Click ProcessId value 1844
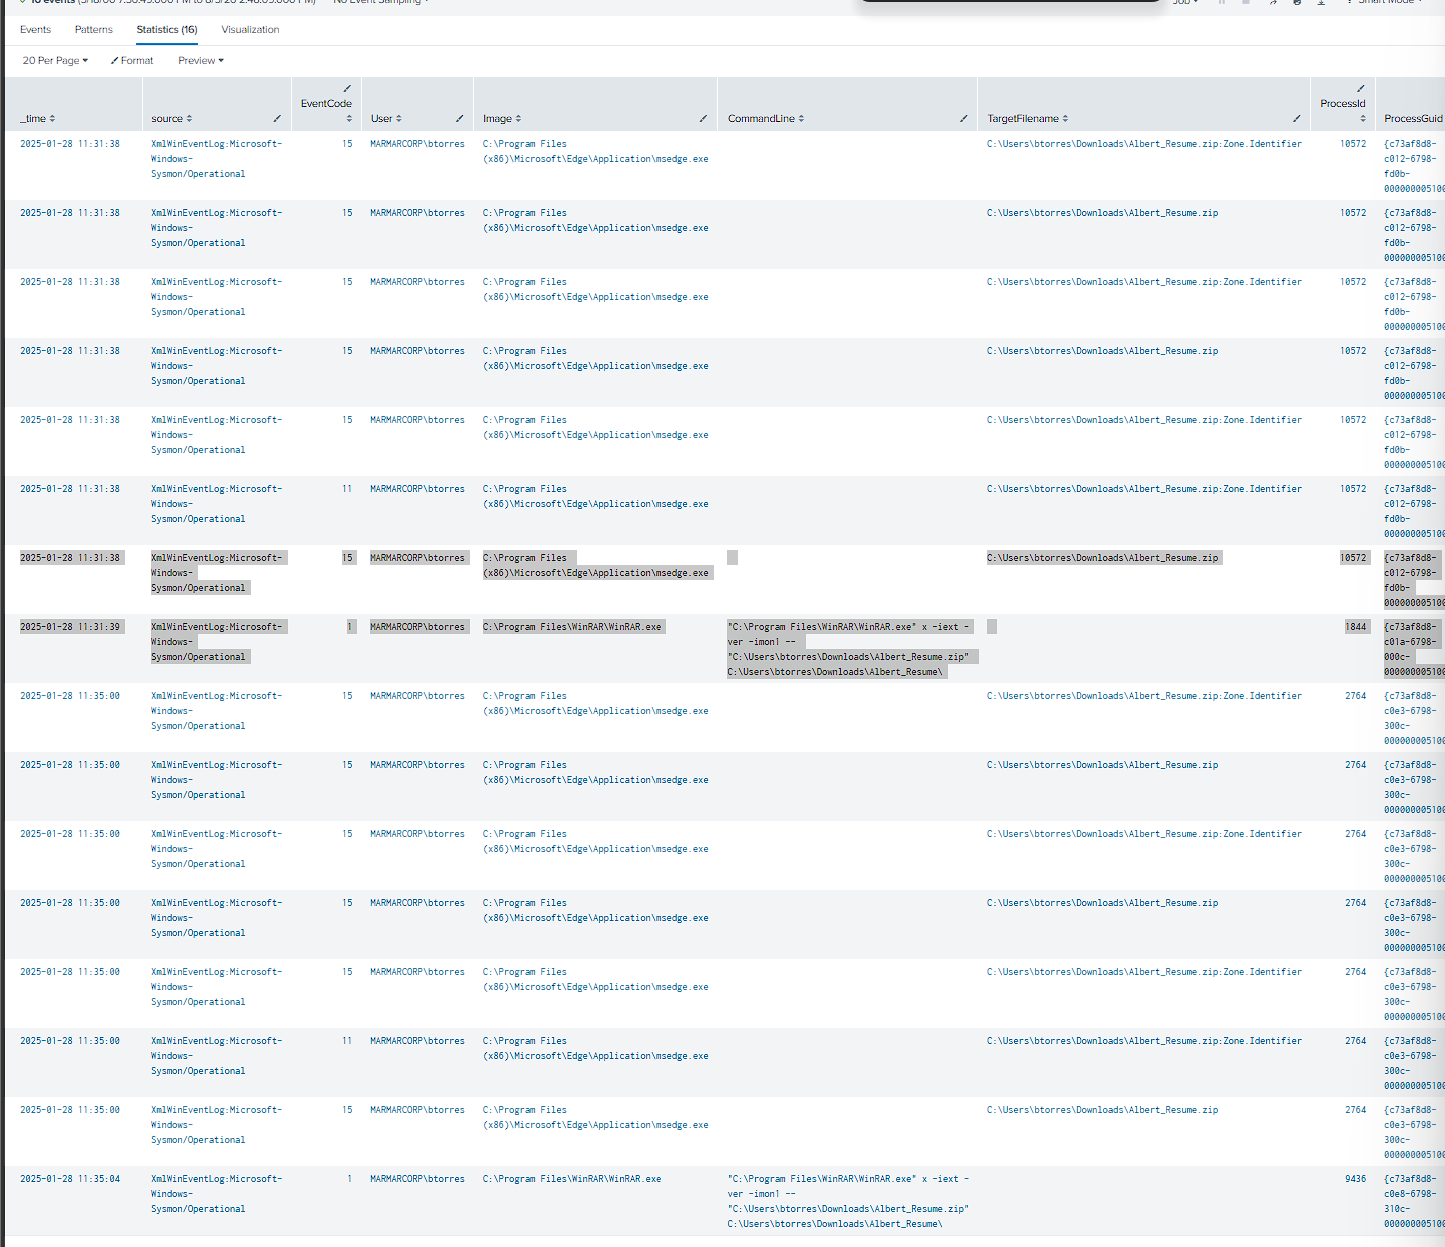Image resolution: width=1445 pixels, height=1247 pixels. pos(1355,627)
